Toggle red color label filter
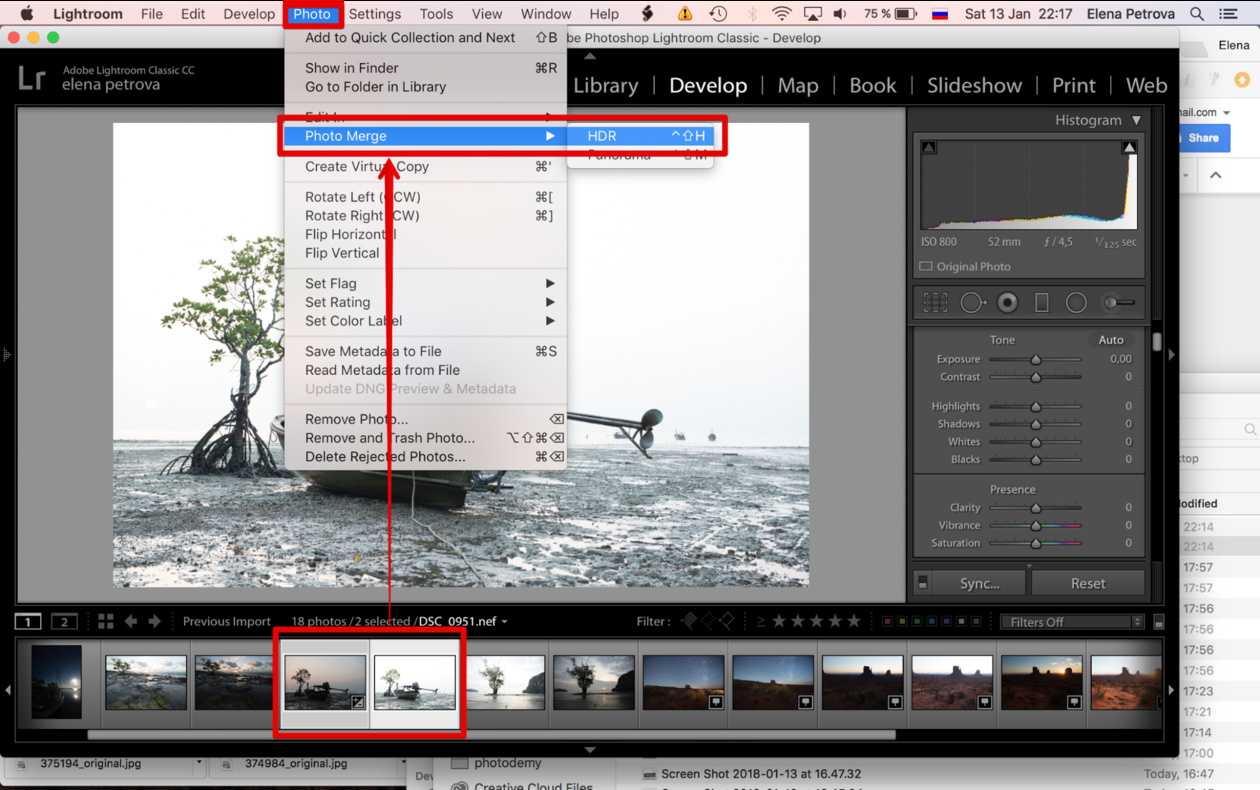 [x=887, y=622]
